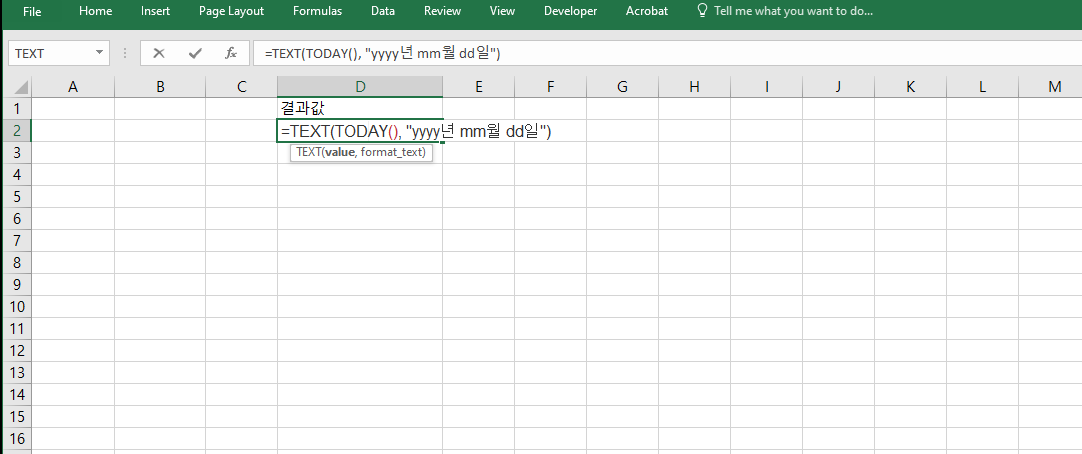Select column D header
This screenshot has width=1082, height=454.
click(360, 87)
